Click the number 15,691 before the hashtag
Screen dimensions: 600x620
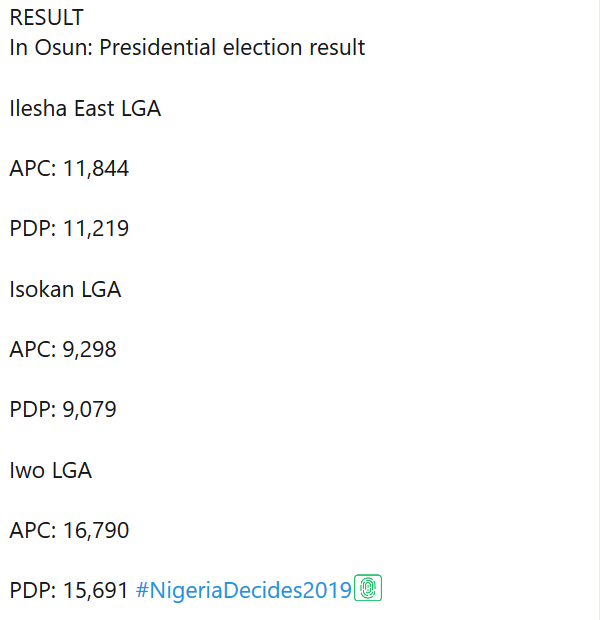click(96, 590)
